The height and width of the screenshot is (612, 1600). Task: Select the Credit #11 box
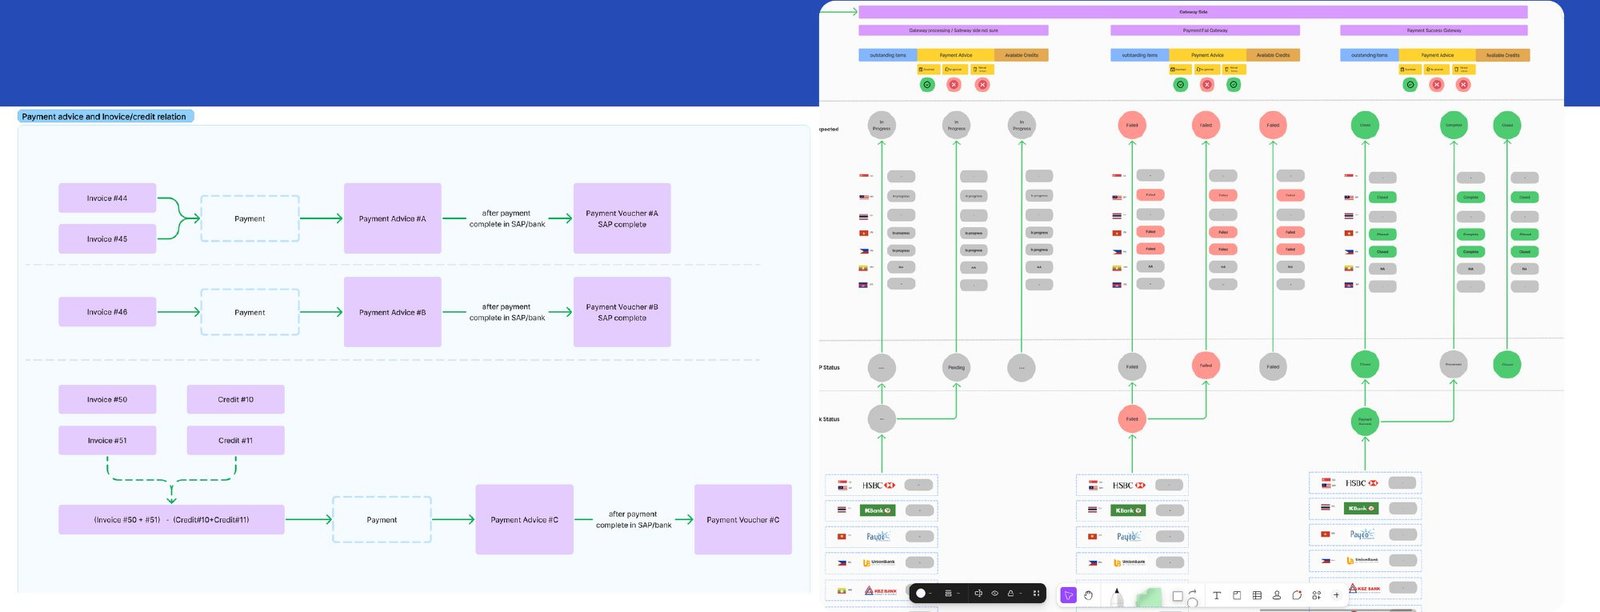[236, 440]
